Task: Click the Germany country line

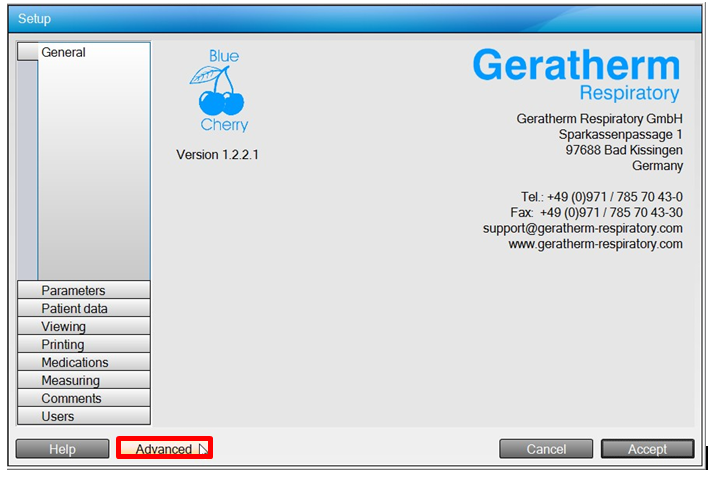Action: tap(658, 166)
